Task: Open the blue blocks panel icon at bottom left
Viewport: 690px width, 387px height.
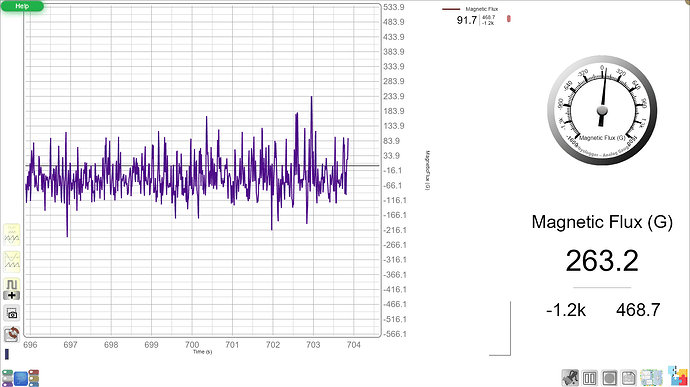Action: [x=21, y=378]
